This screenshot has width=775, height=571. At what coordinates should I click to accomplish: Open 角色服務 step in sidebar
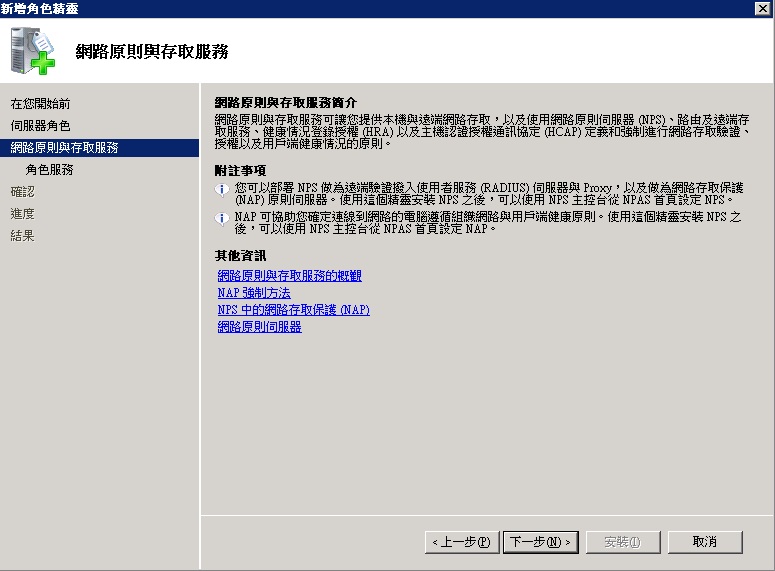pyautogui.click(x=49, y=170)
